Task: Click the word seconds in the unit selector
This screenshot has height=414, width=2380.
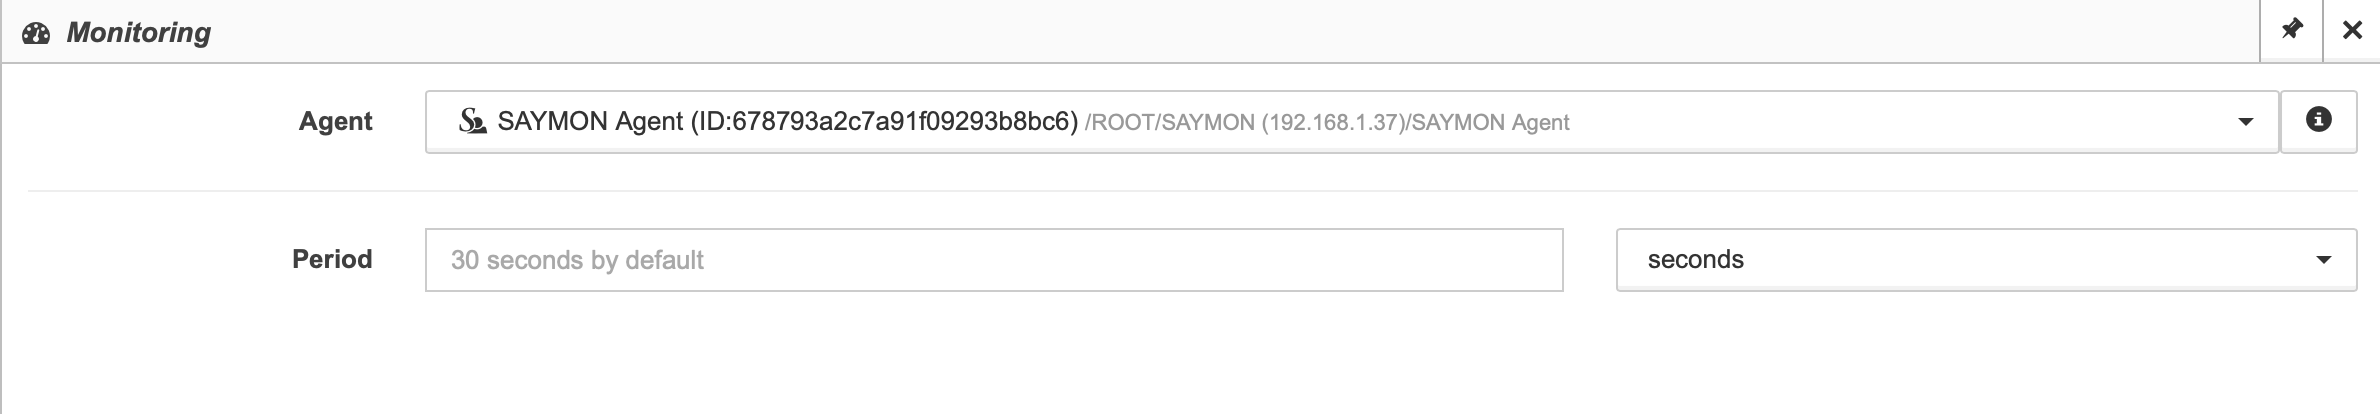Action: coord(1695,260)
